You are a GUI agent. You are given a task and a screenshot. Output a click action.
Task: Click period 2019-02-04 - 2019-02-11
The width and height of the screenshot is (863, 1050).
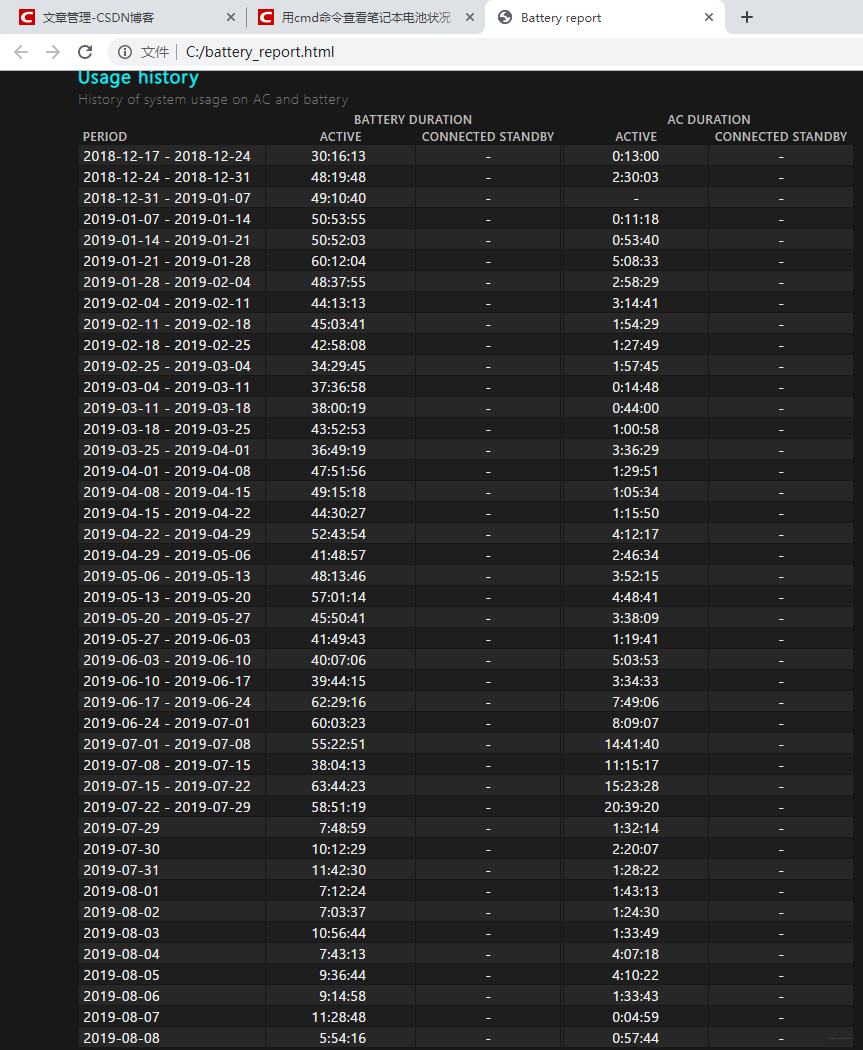click(167, 303)
